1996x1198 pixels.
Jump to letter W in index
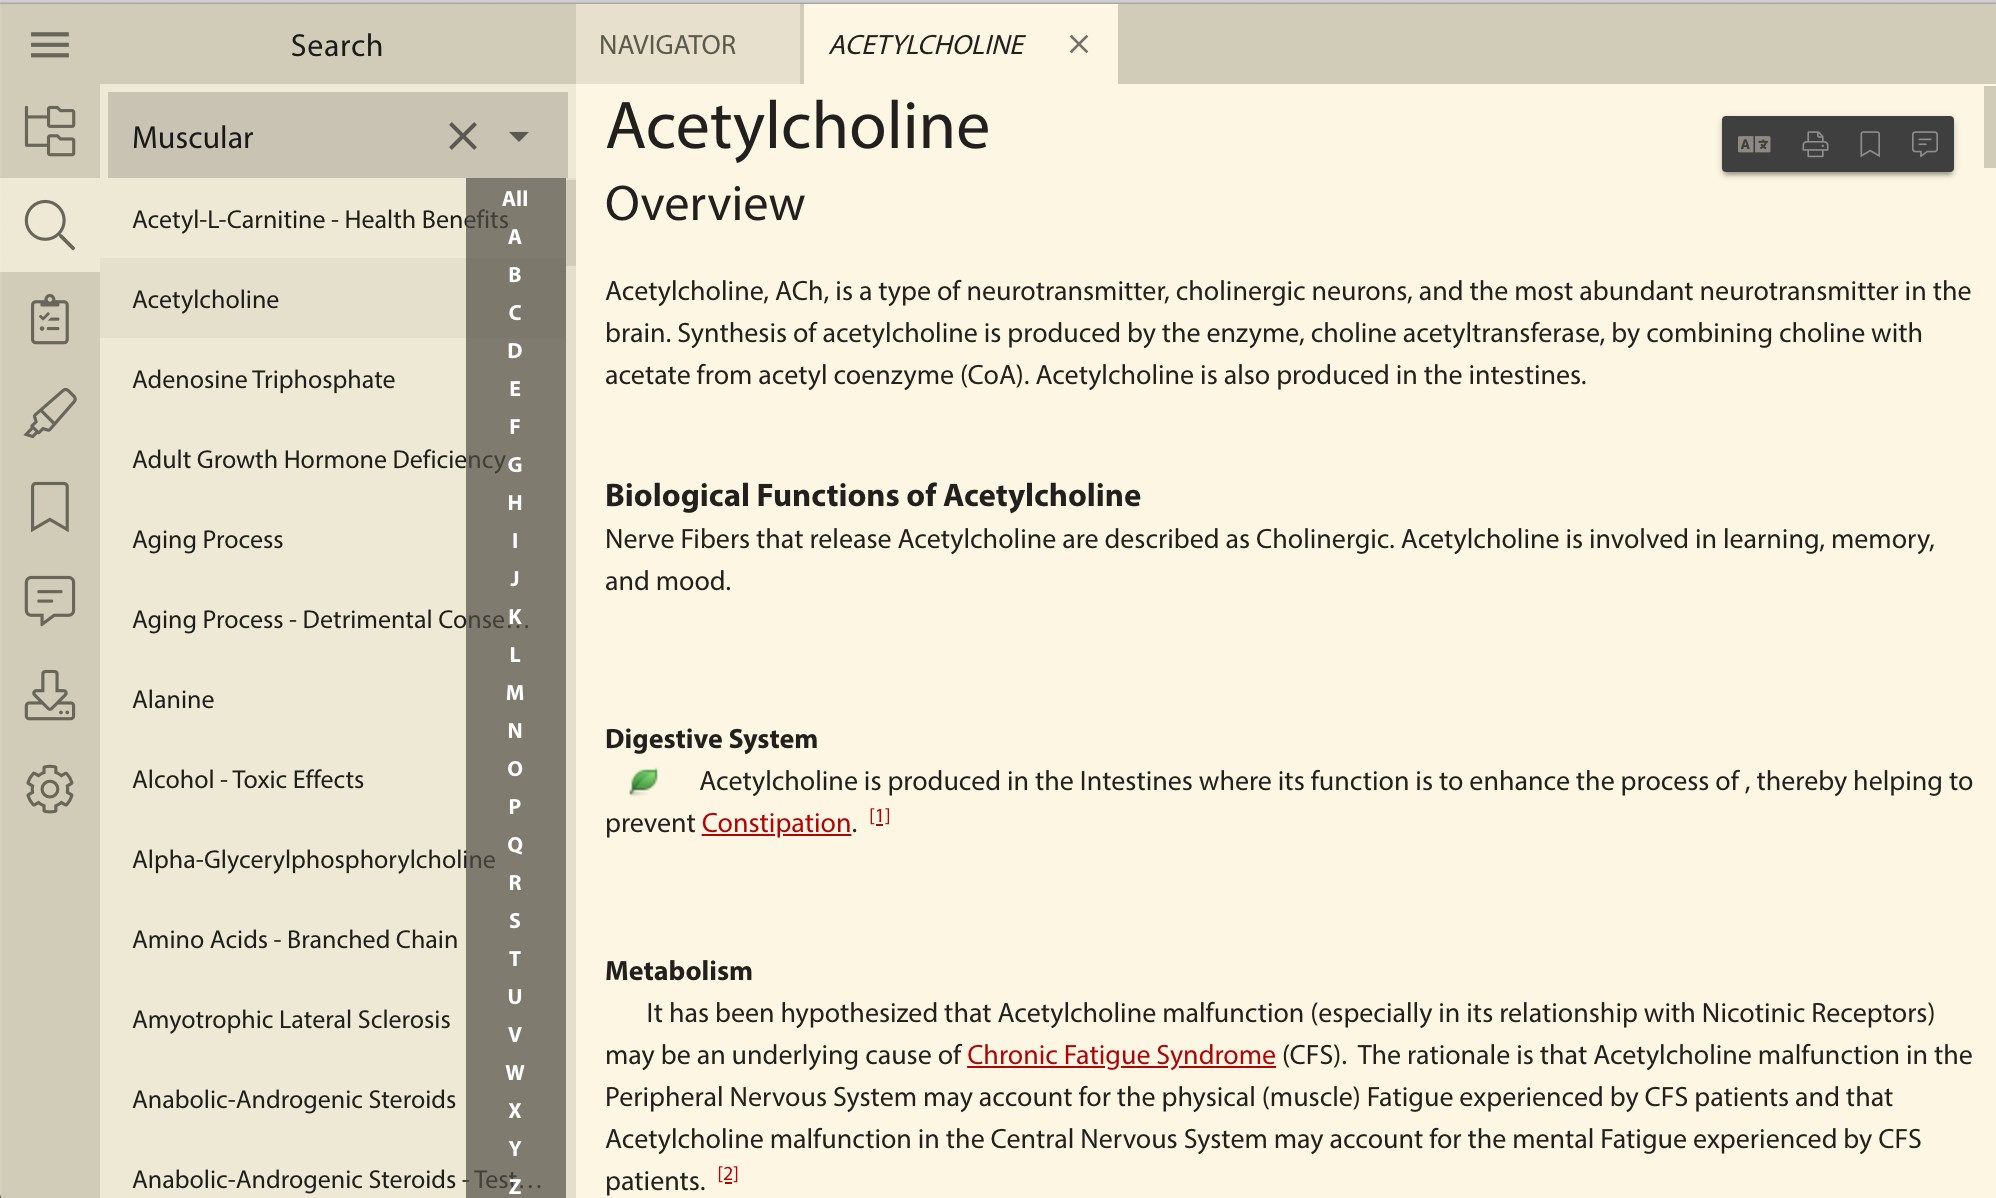pos(515,1073)
